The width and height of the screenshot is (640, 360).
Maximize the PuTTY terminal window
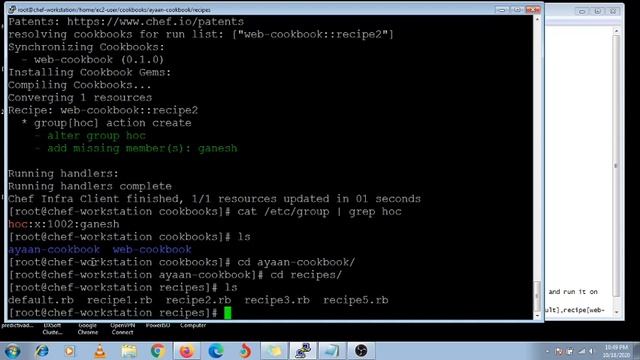(517, 10)
